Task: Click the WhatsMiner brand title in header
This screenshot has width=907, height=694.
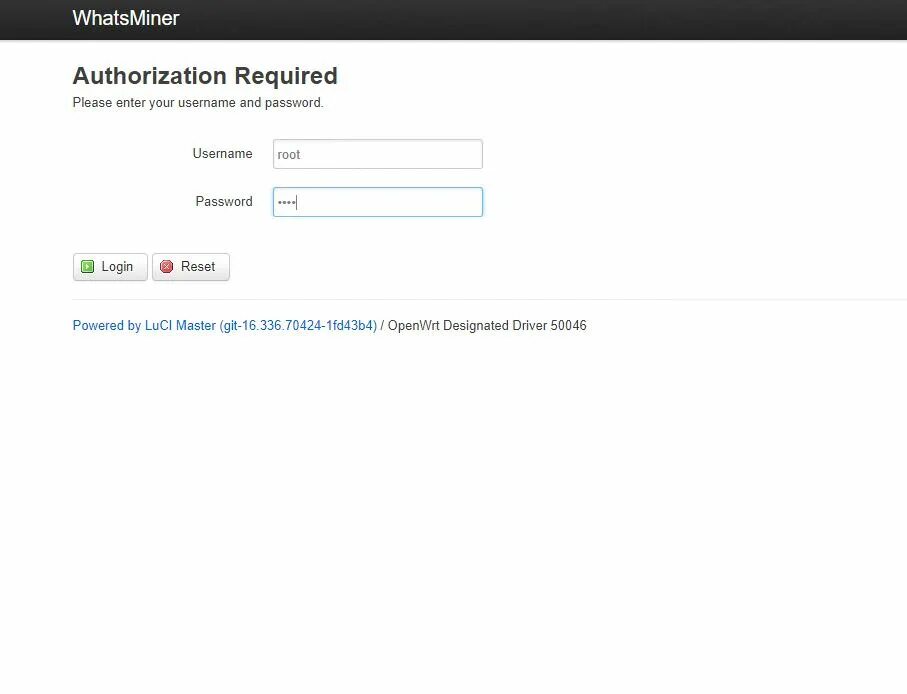Action: point(126,18)
